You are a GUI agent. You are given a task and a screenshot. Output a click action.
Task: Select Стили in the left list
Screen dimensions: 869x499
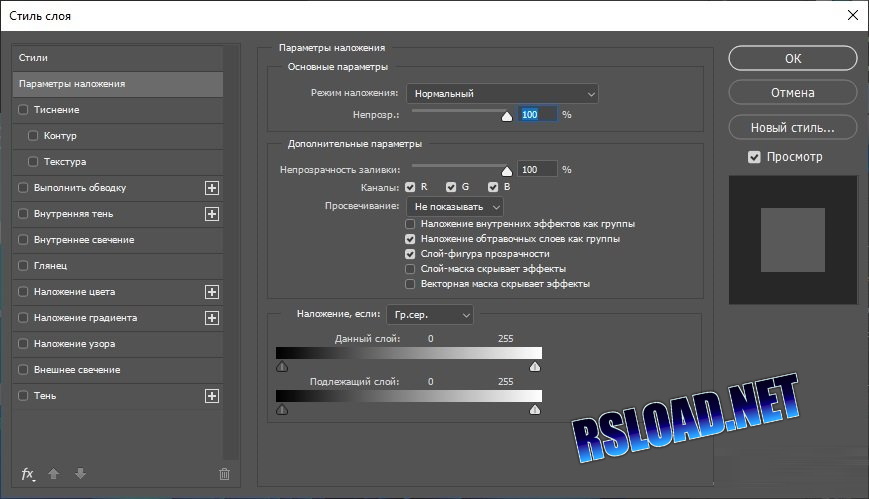(117, 58)
